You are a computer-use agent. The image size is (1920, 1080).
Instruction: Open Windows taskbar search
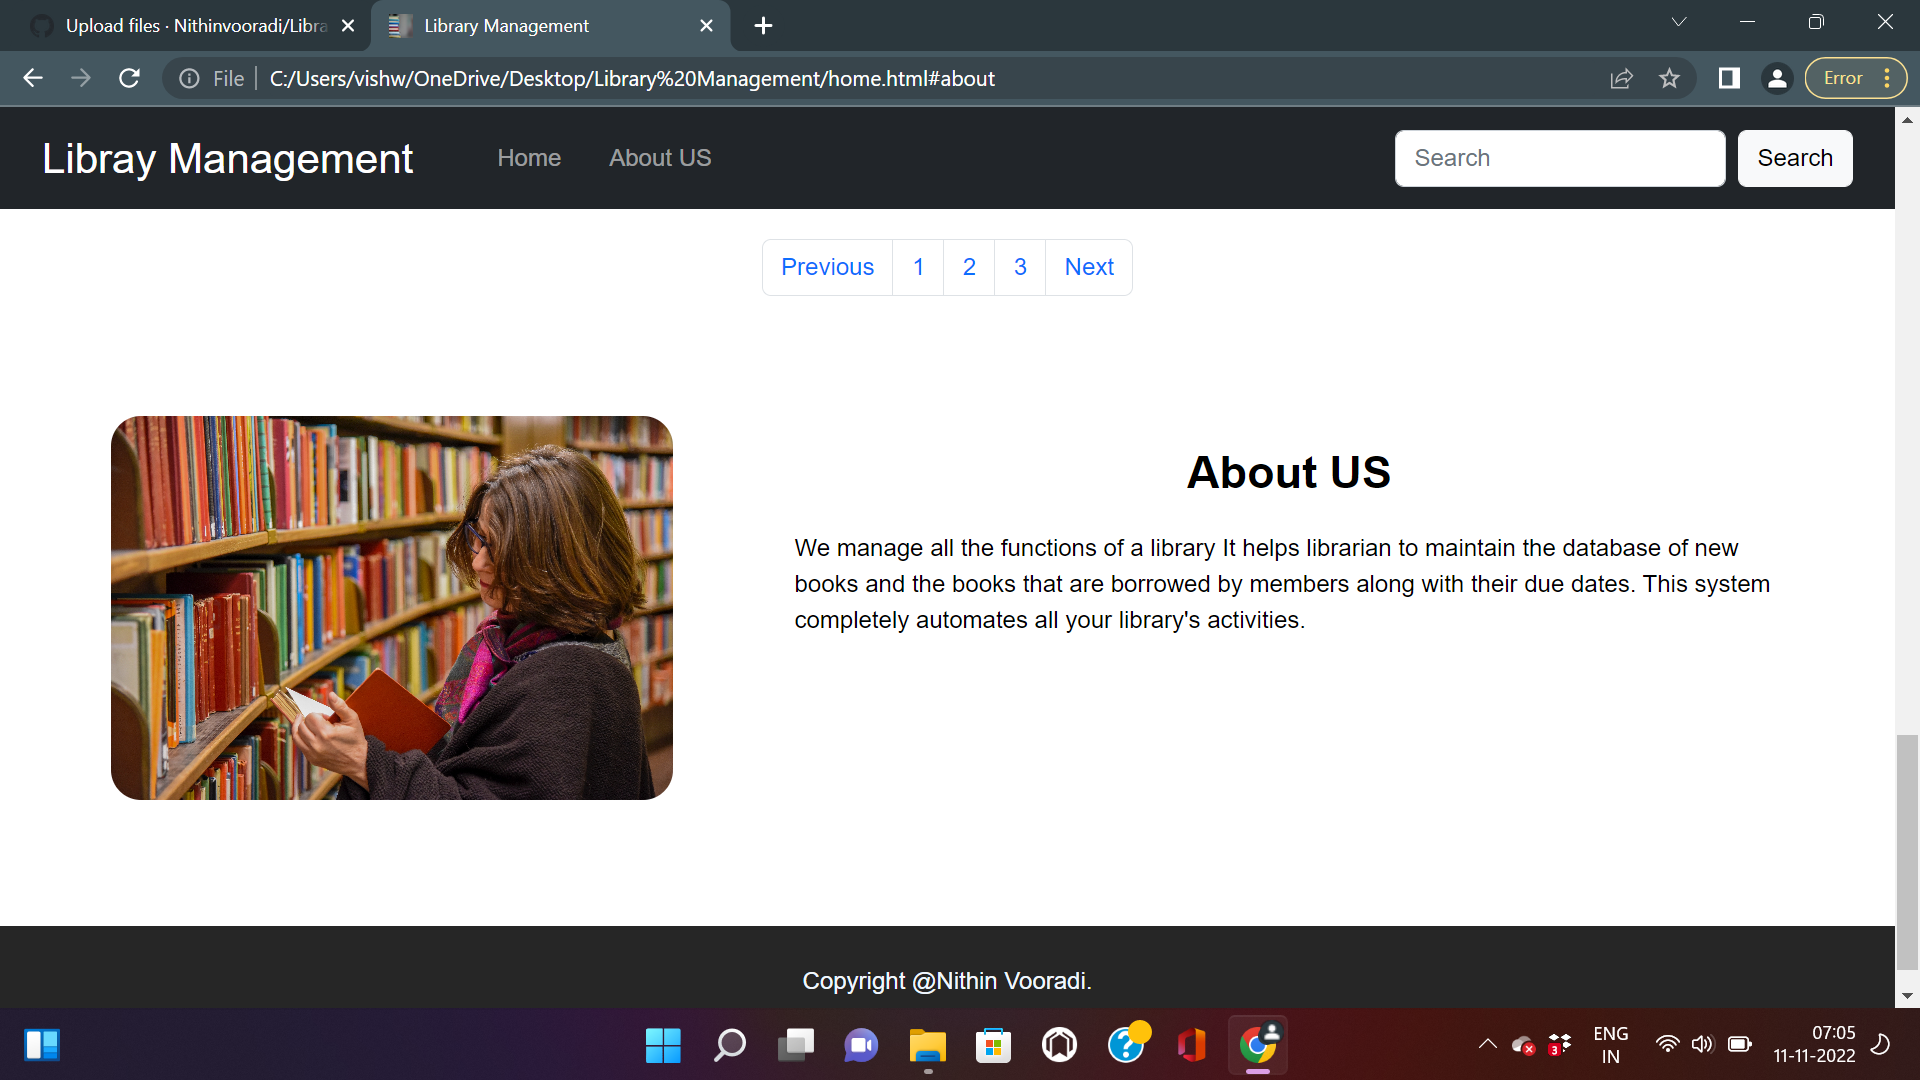(x=729, y=1046)
